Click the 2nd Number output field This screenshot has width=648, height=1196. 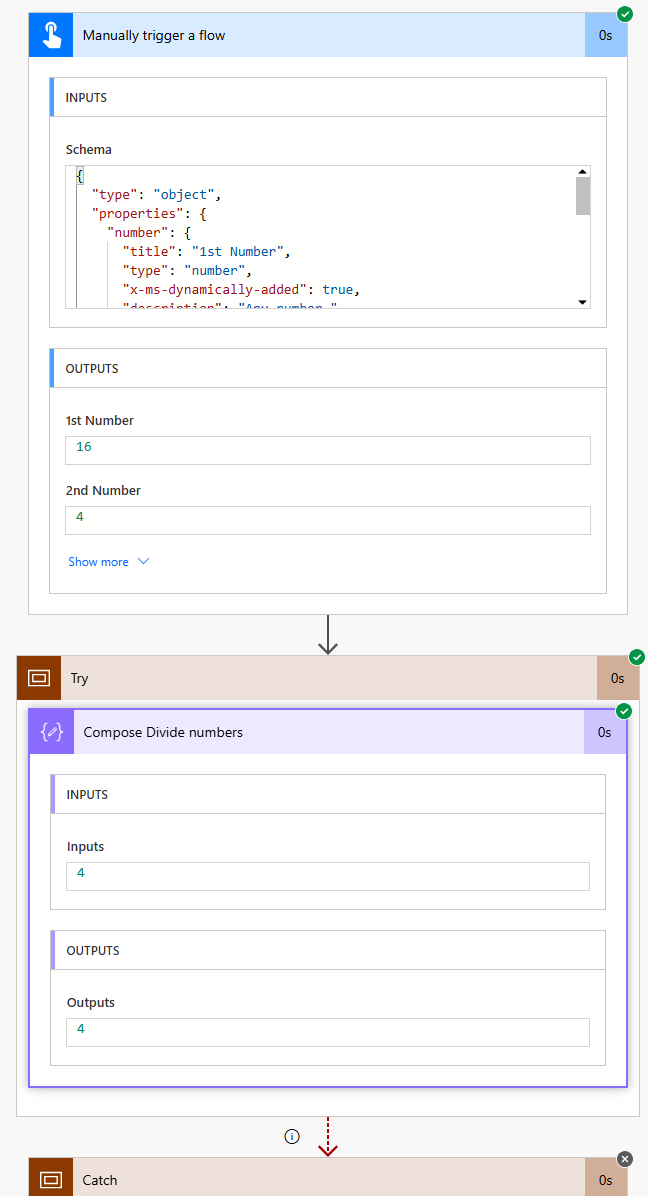pos(328,520)
